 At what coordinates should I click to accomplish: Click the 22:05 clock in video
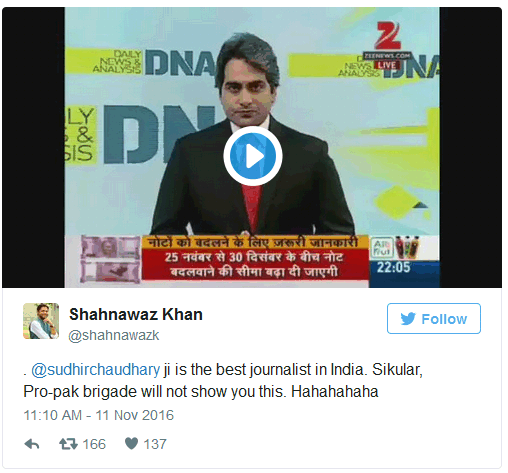(x=393, y=267)
